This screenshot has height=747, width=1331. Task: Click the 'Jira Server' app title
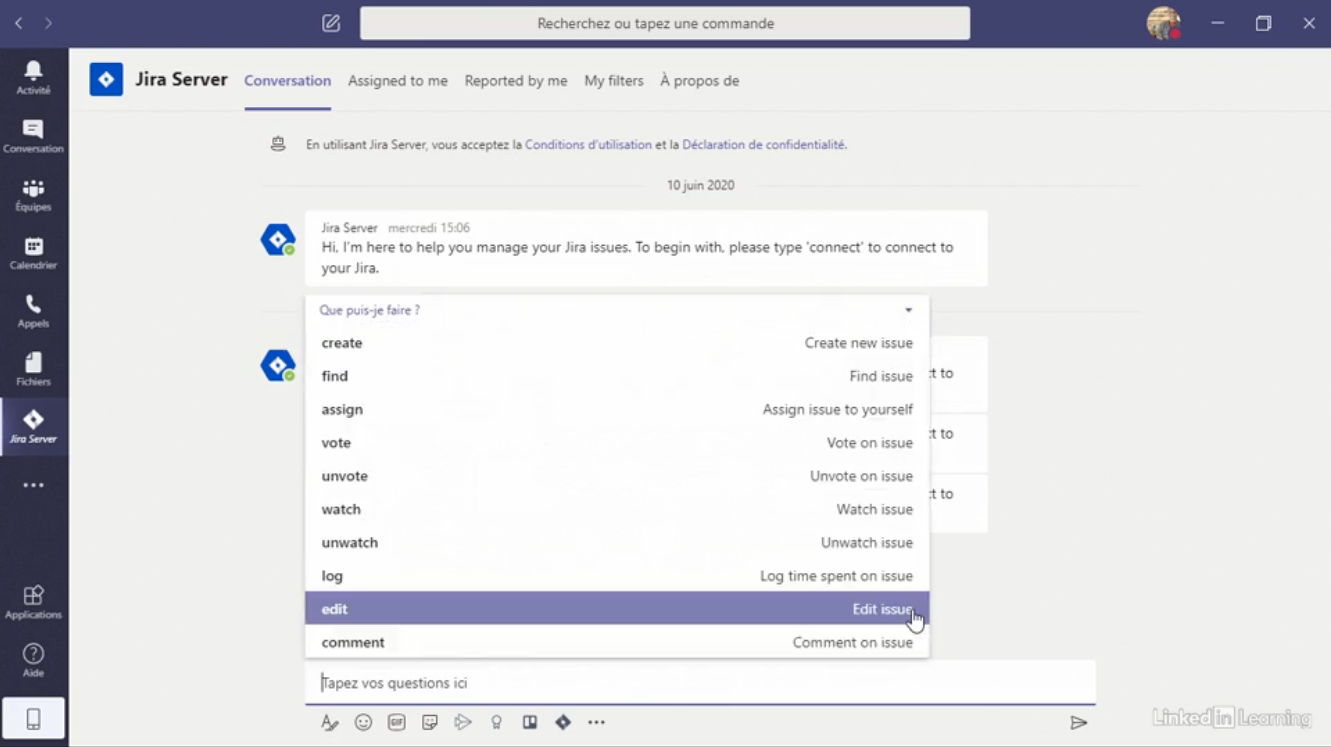click(182, 79)
